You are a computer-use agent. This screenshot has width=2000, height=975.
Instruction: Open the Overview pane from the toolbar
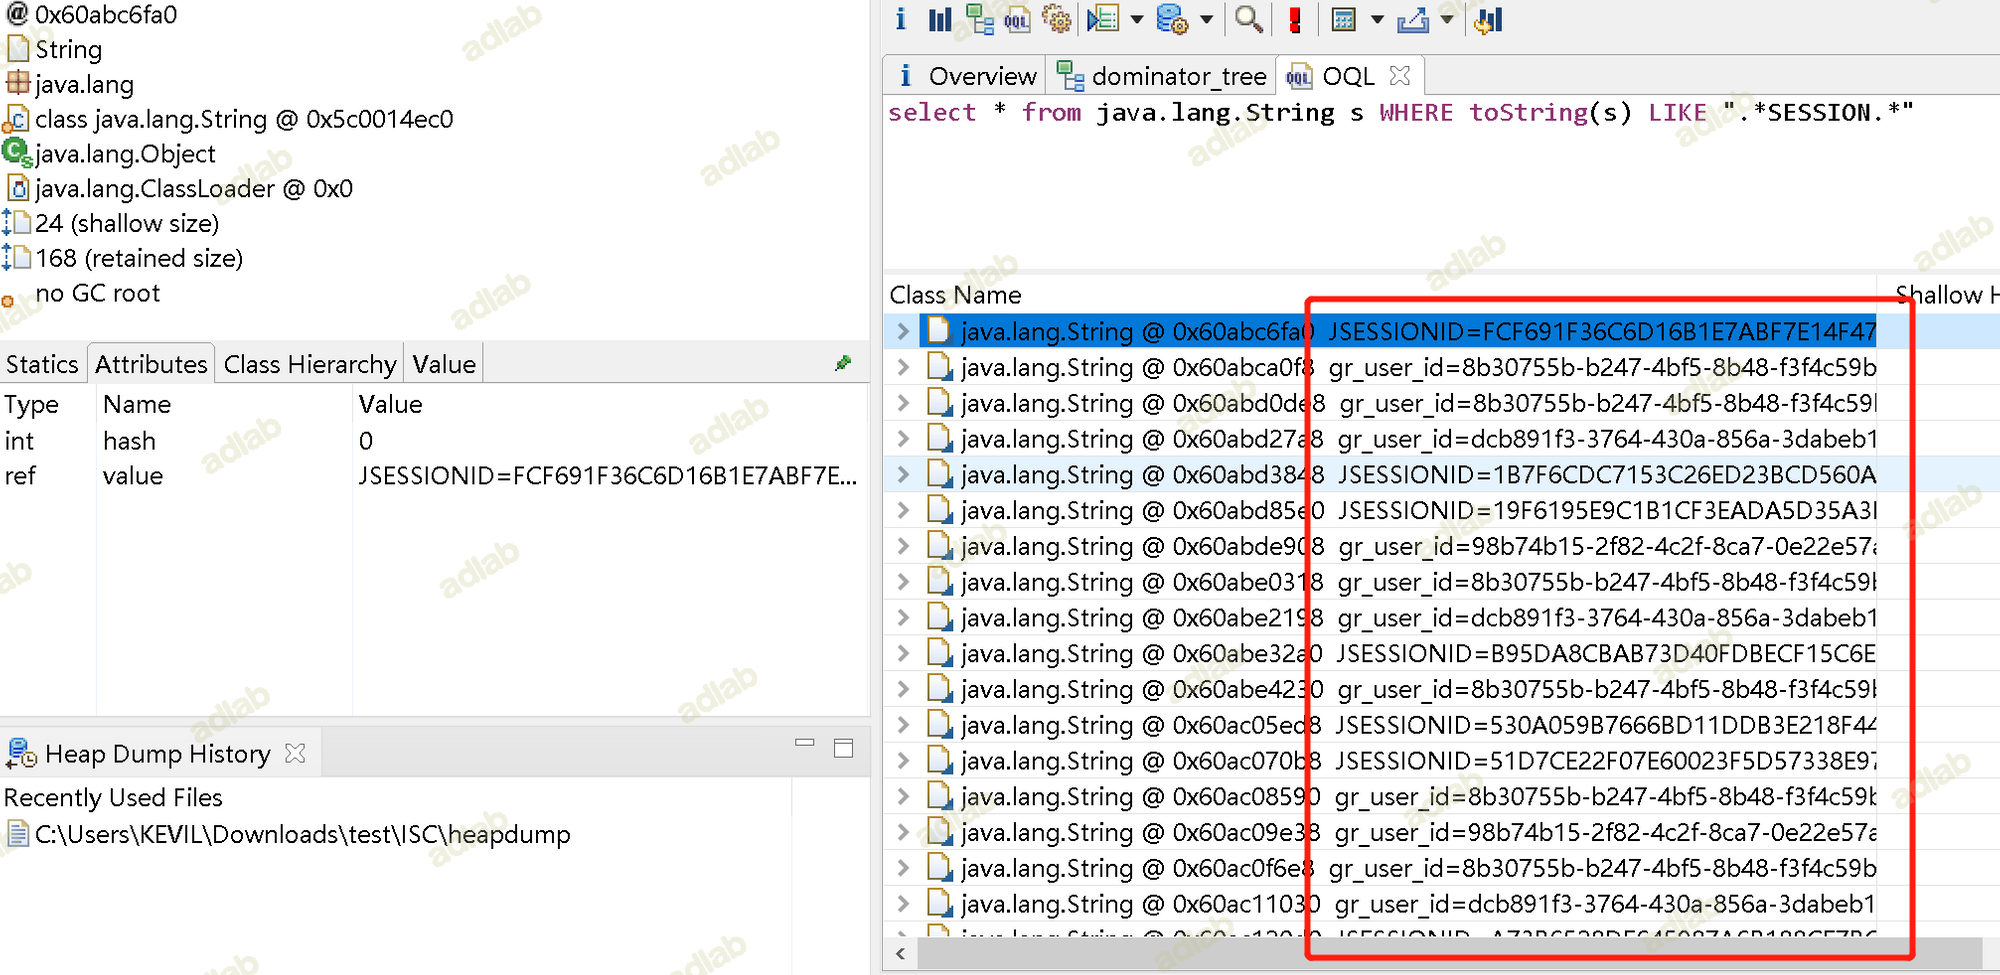[x=901, y=19]
